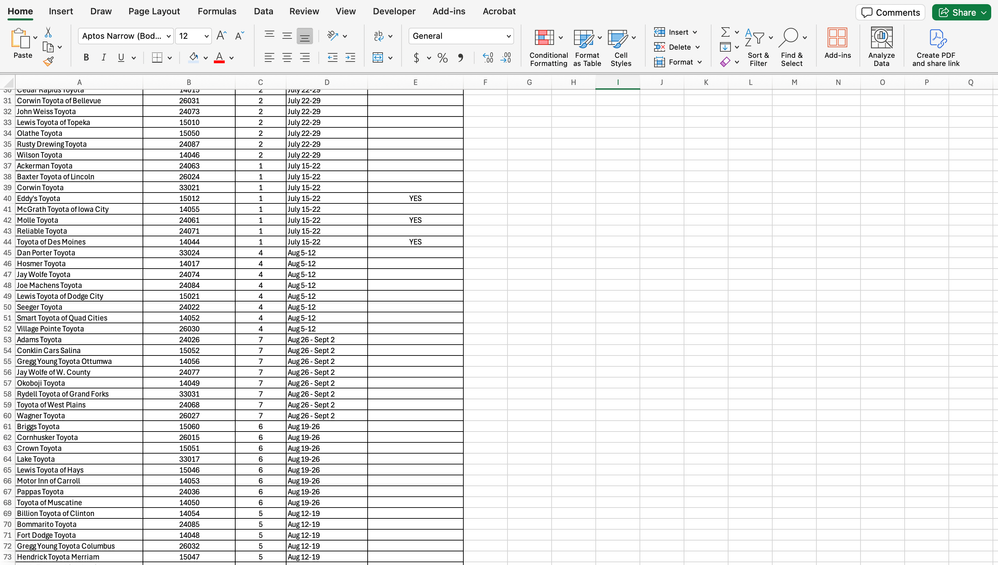Click the Paste clipboard icon
Image resolution: width=998 pixels, height=565 pixels.
[20, 39]
